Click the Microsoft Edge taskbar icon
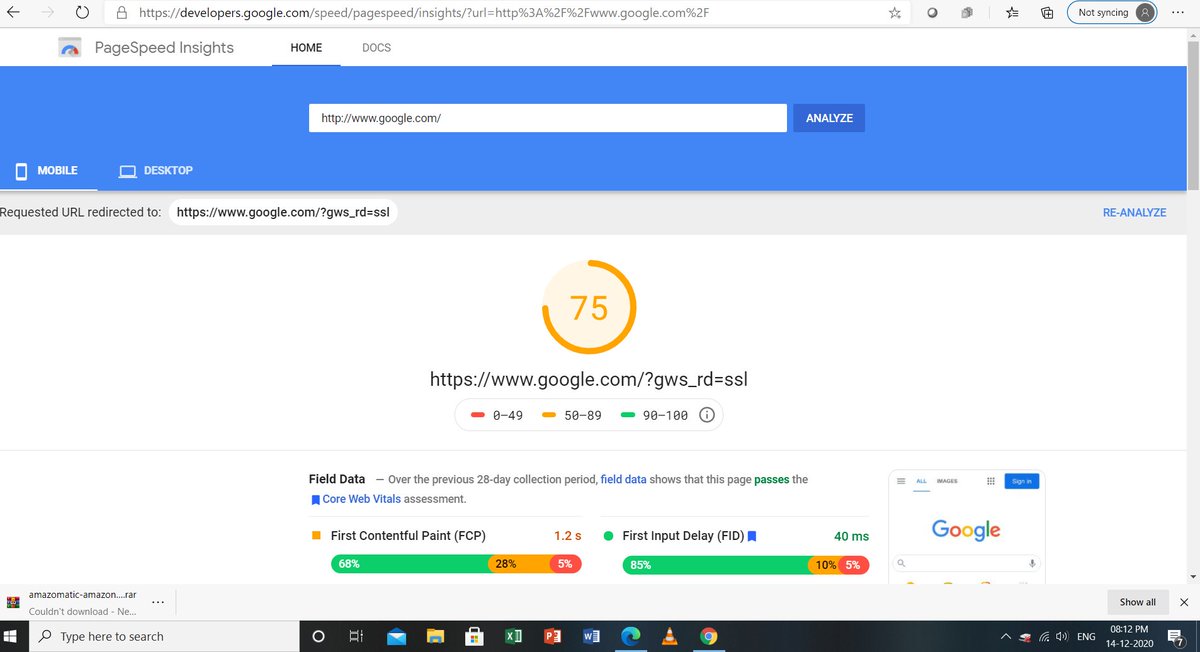The image size is (1200, 652). tap(631, 636)
